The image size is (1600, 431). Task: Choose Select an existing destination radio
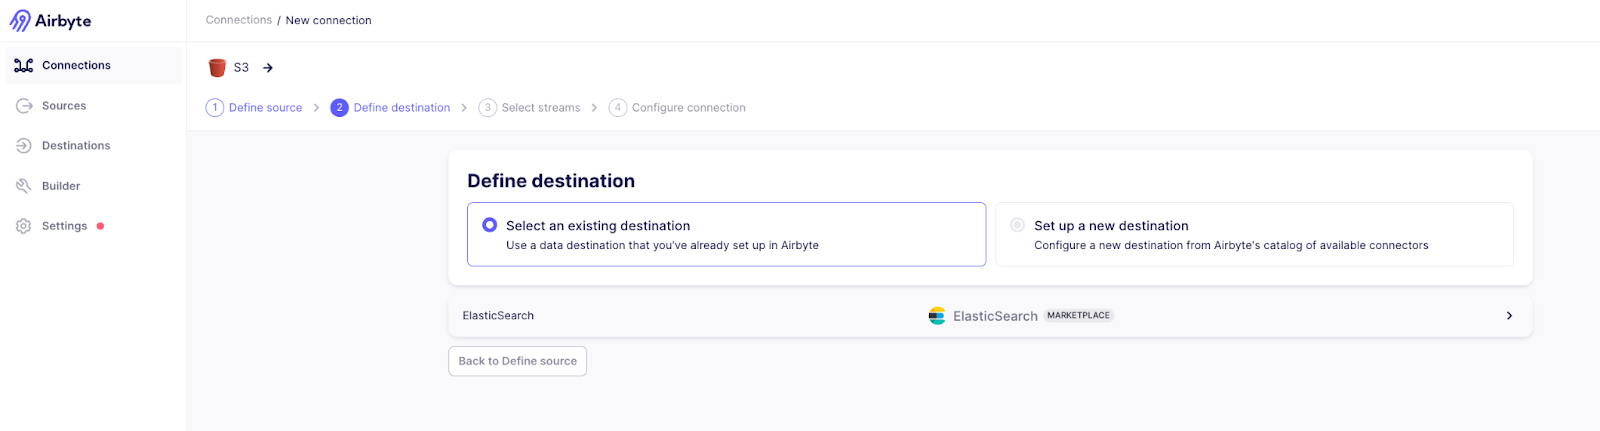(490, 225)
